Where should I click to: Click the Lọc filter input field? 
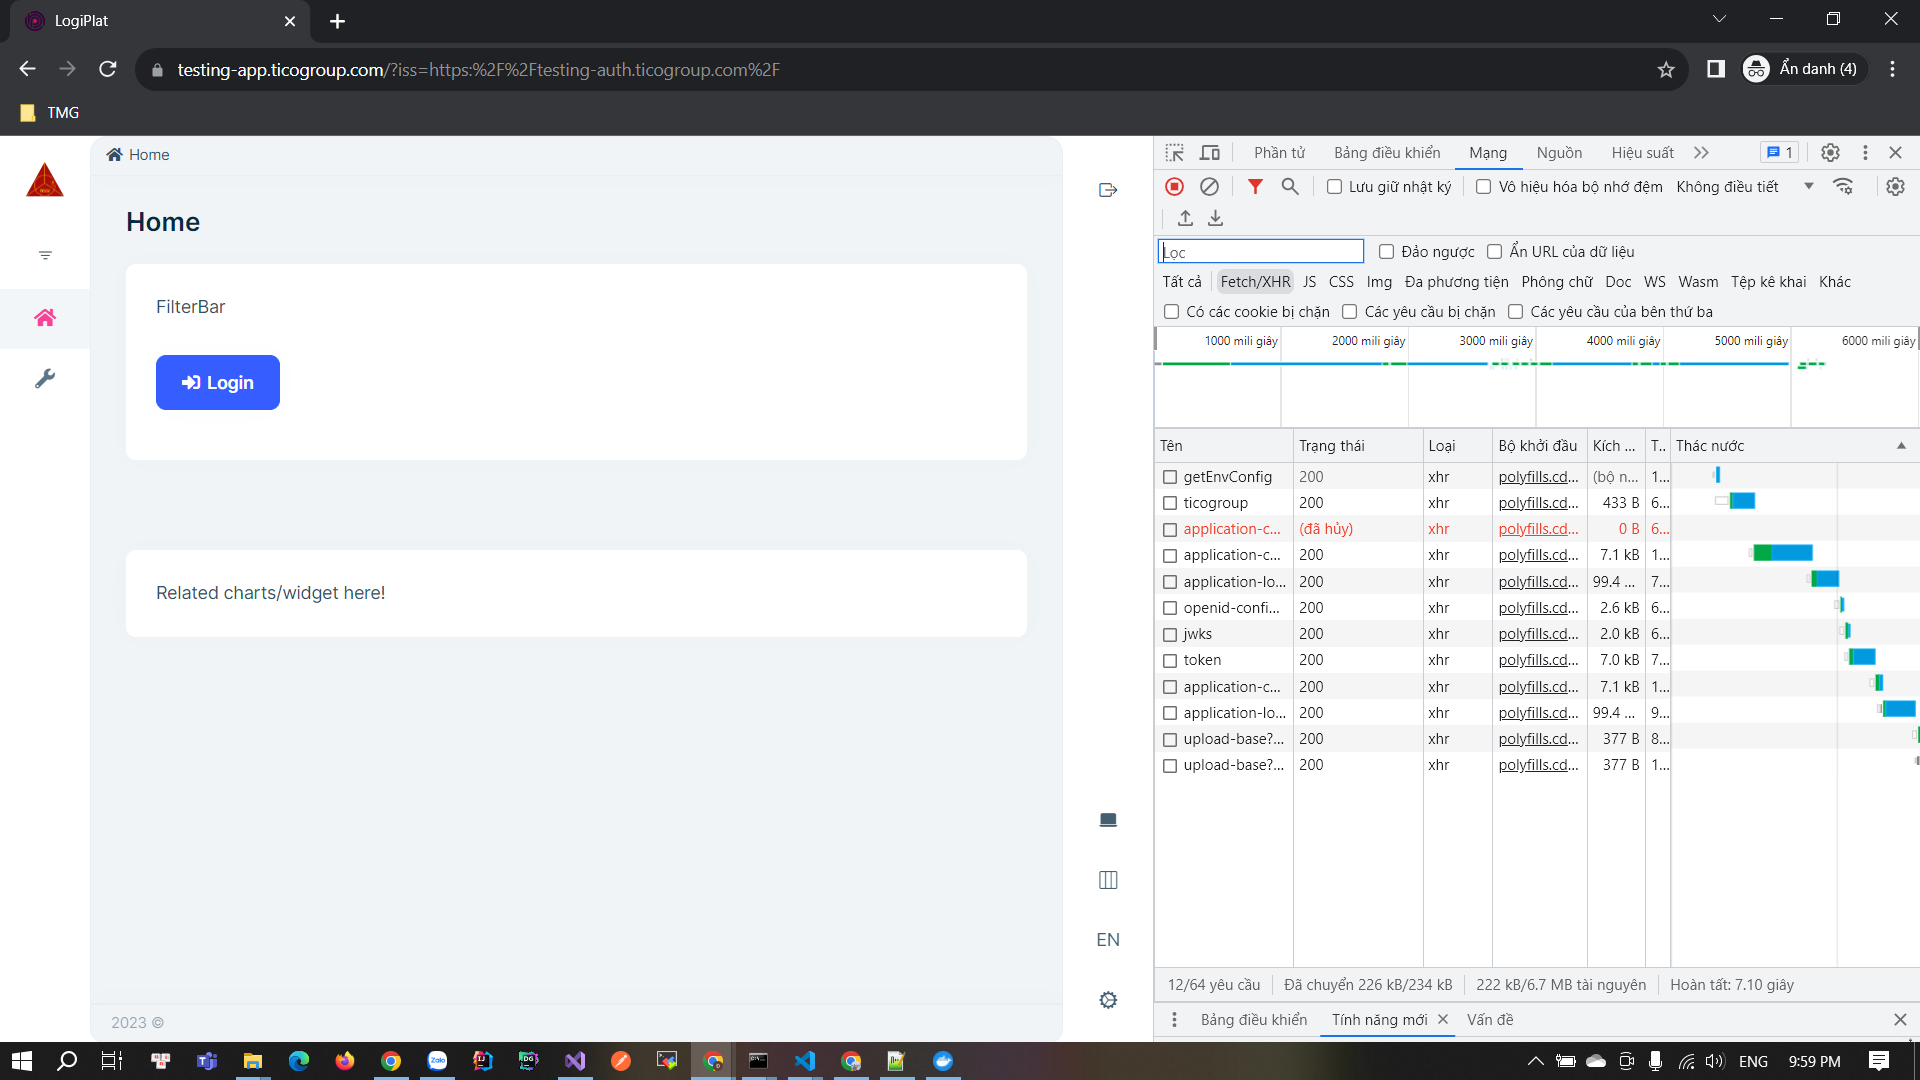pos(1260,252)
